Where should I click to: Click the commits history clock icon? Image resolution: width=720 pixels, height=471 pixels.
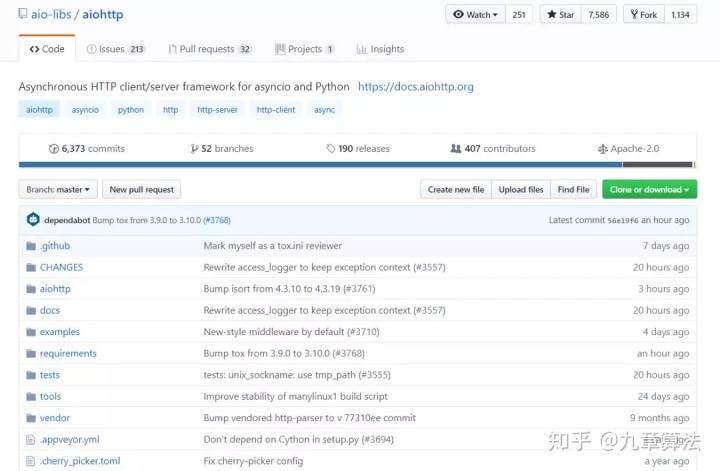pos(54,149)
